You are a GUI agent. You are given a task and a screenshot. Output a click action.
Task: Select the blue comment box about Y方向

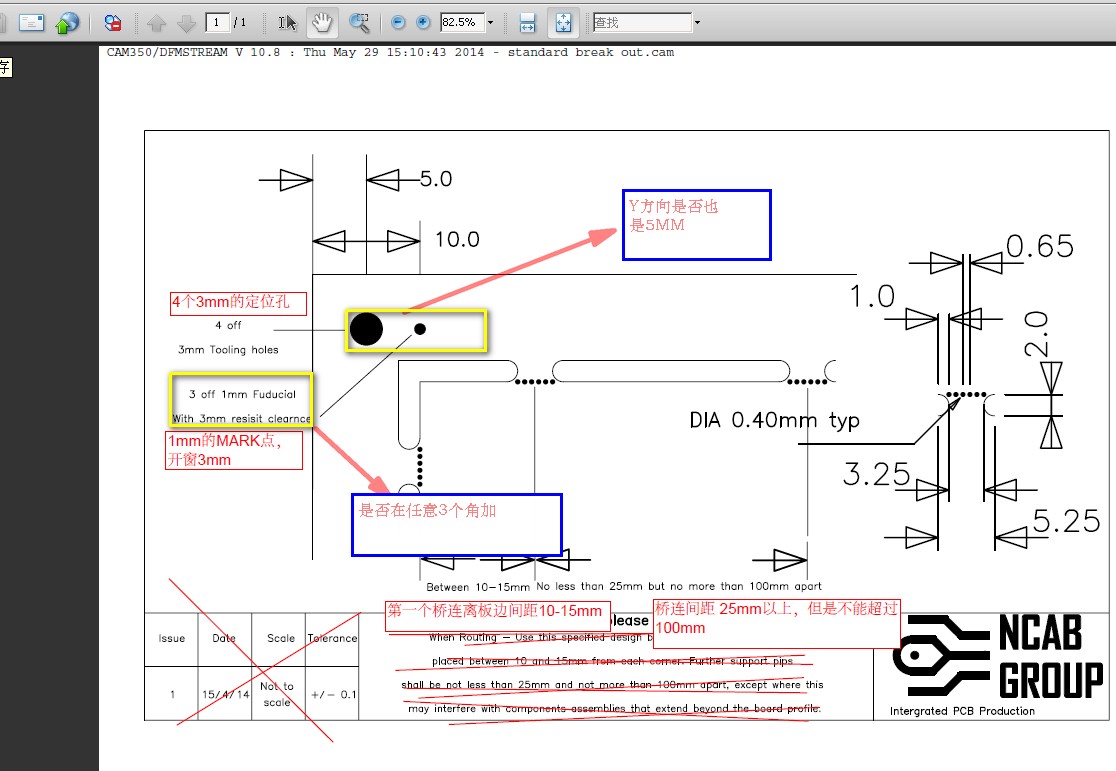click(x=697, y=225)
